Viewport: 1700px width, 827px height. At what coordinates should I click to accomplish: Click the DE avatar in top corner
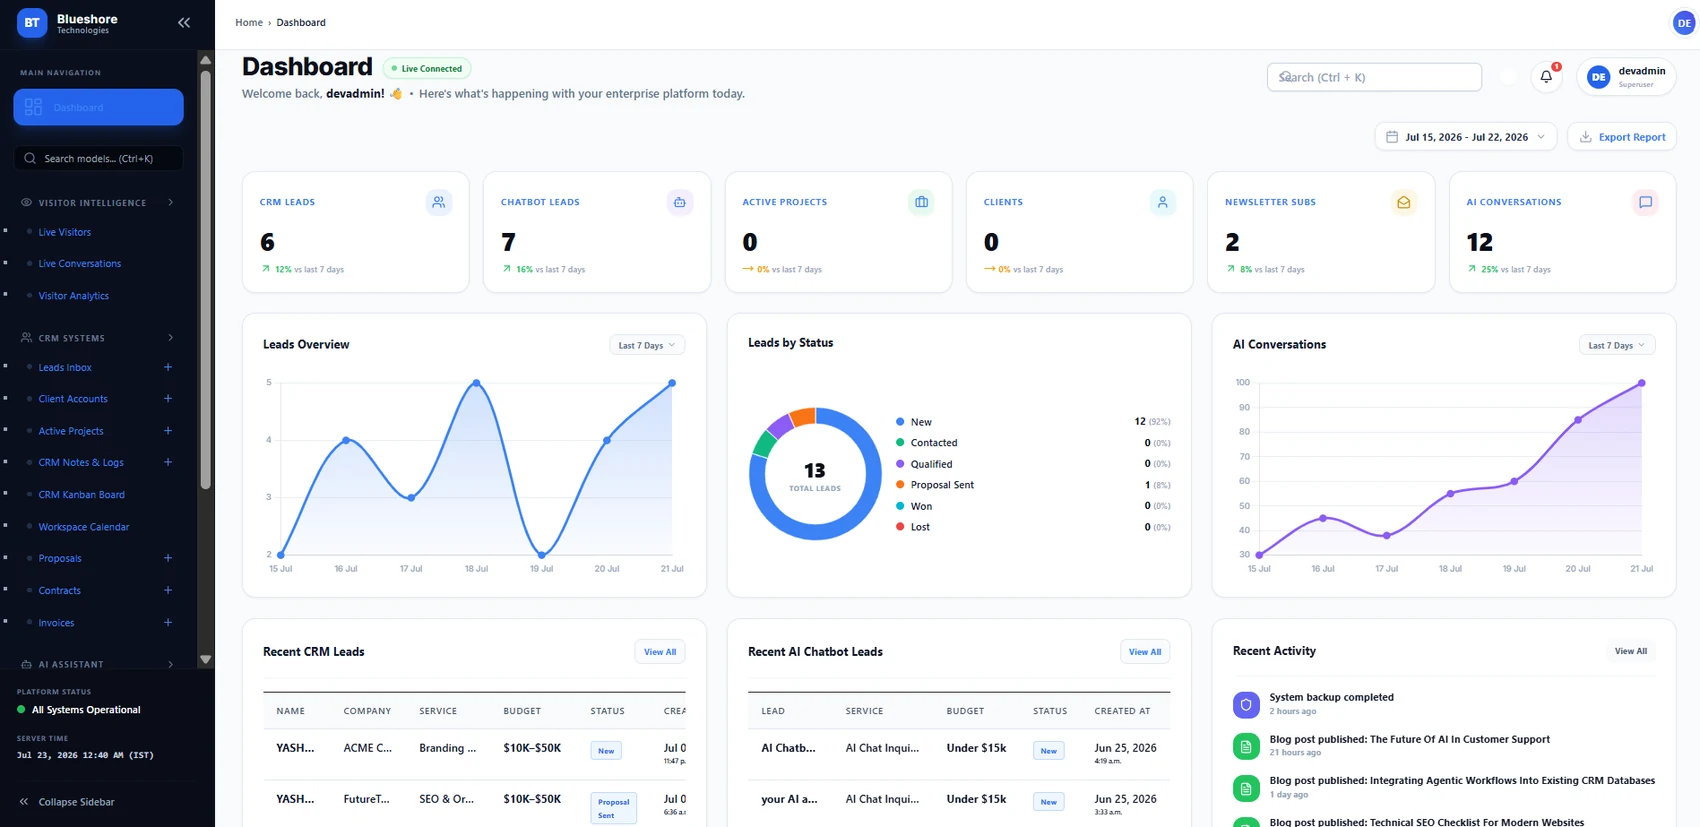(1684, 23)
